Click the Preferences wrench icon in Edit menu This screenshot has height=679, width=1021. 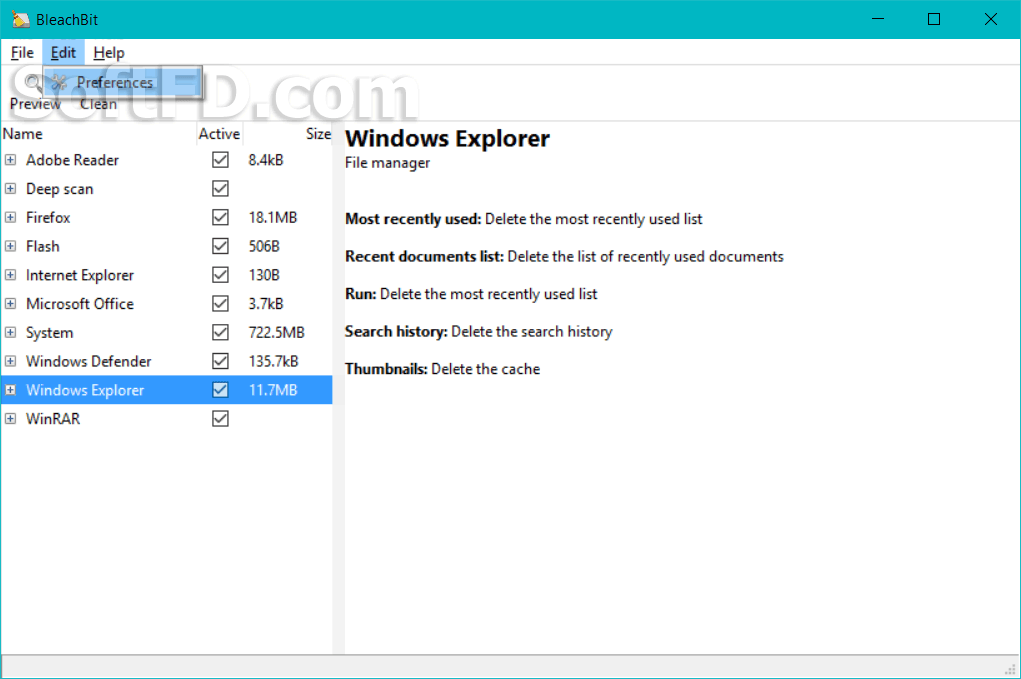tap(59, 83)
